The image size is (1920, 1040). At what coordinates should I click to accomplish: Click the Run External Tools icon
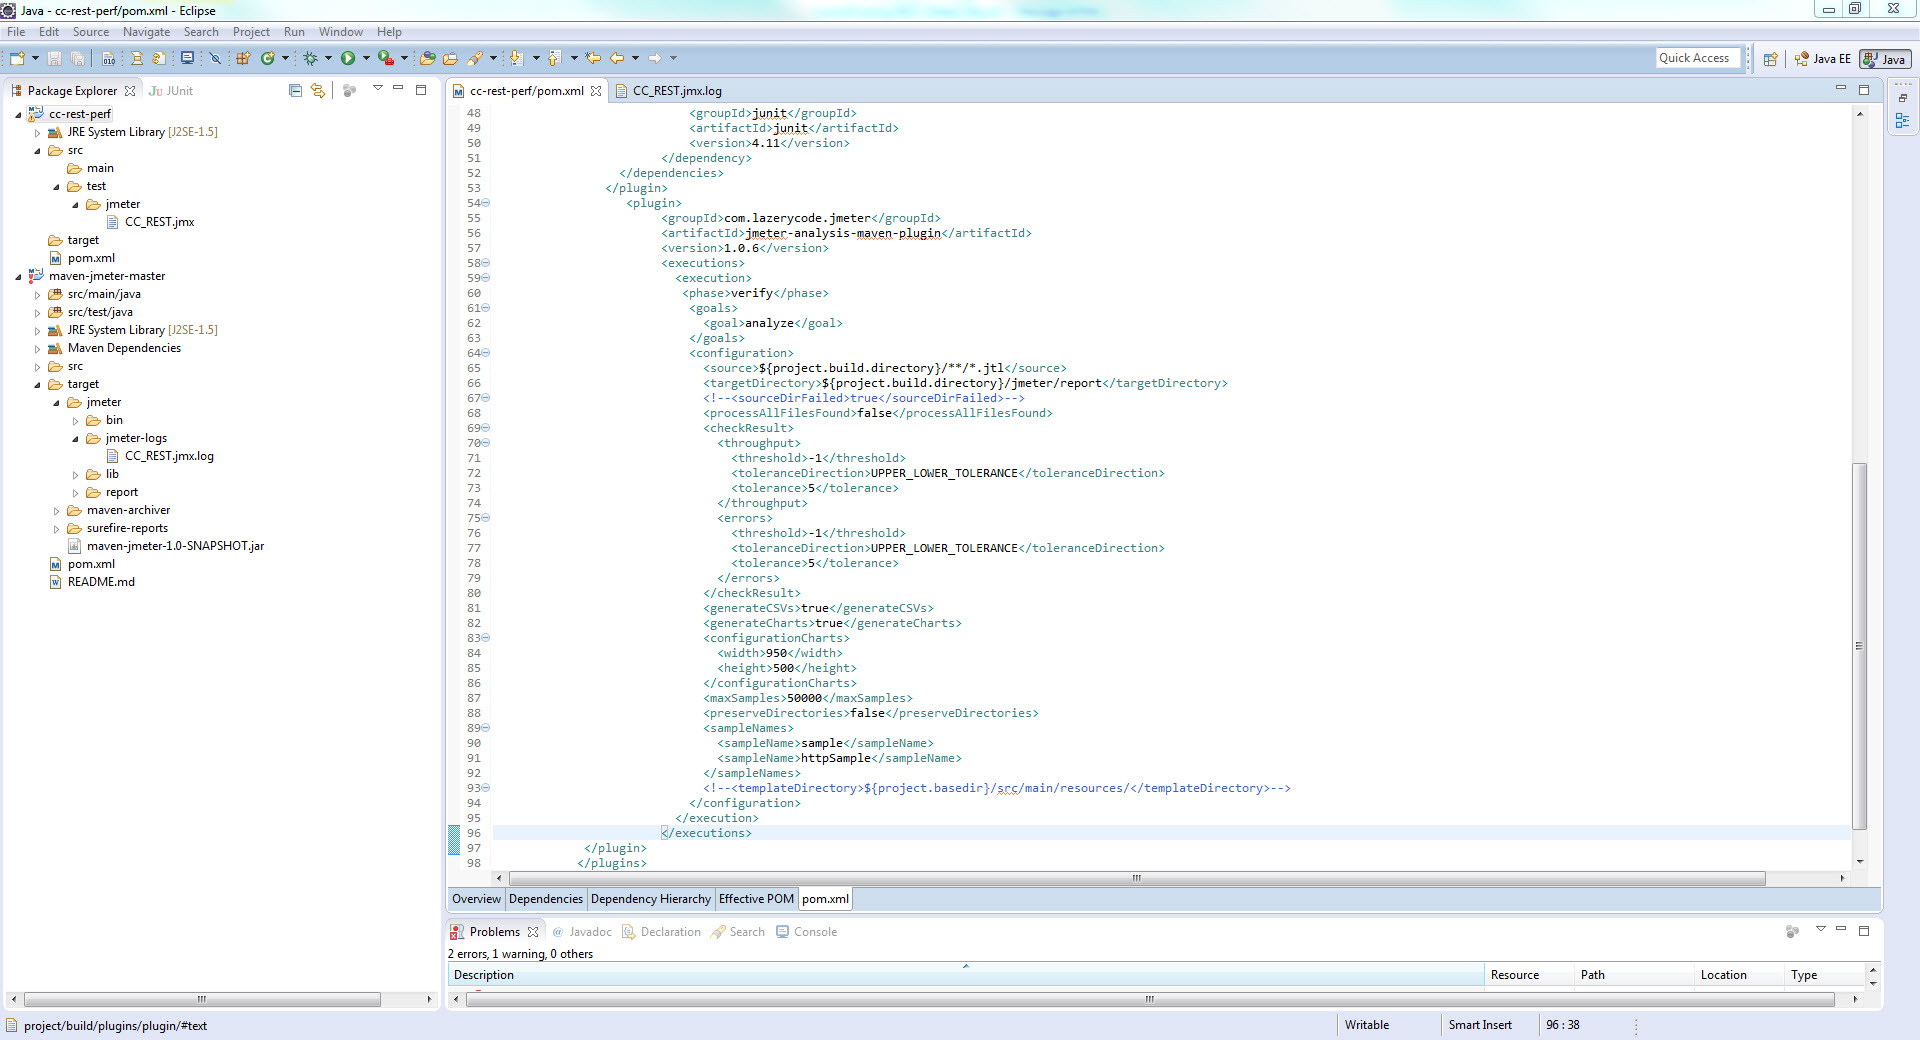385,59
